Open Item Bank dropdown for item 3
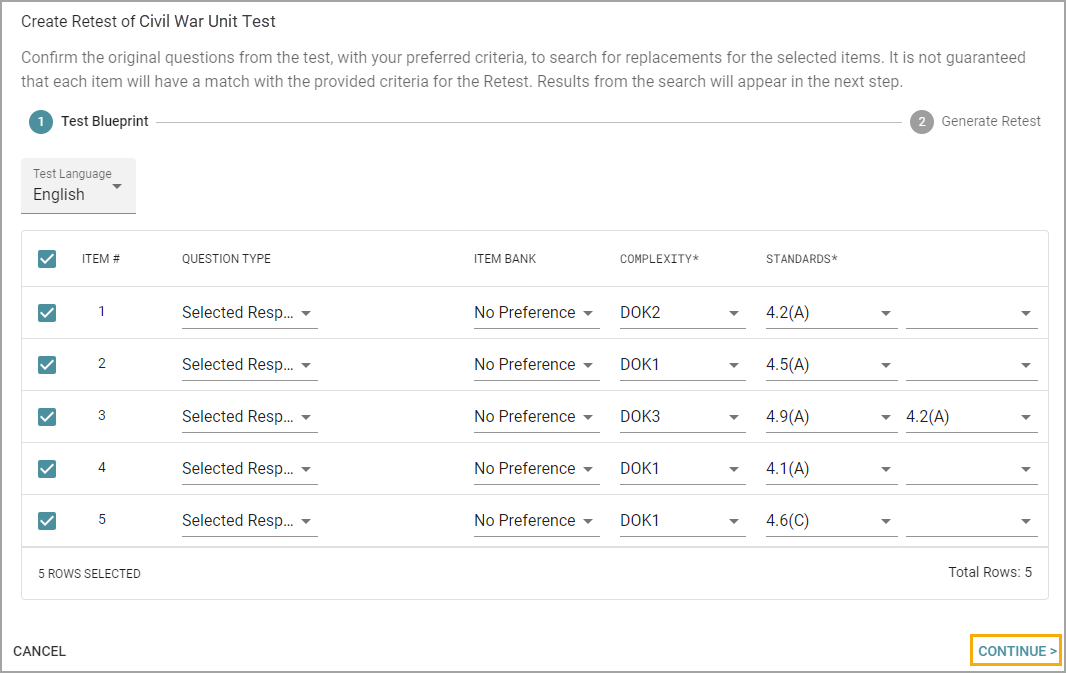1066x673 pixels. coord(536,417)
